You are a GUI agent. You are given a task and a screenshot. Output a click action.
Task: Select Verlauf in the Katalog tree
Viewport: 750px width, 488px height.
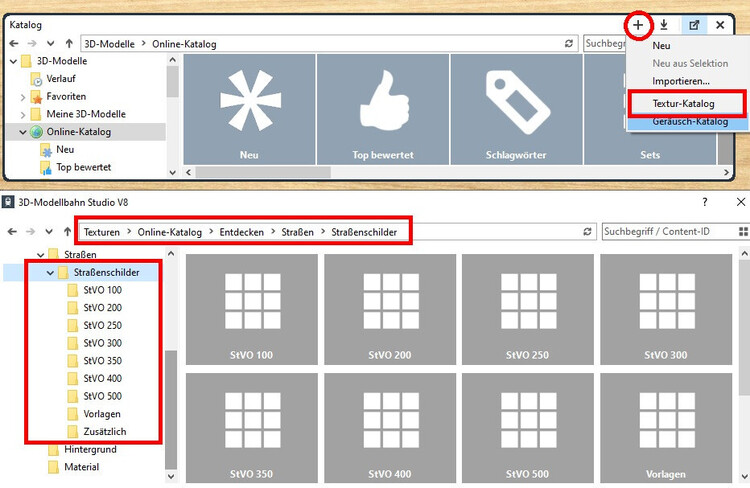[x=61, y=78]
